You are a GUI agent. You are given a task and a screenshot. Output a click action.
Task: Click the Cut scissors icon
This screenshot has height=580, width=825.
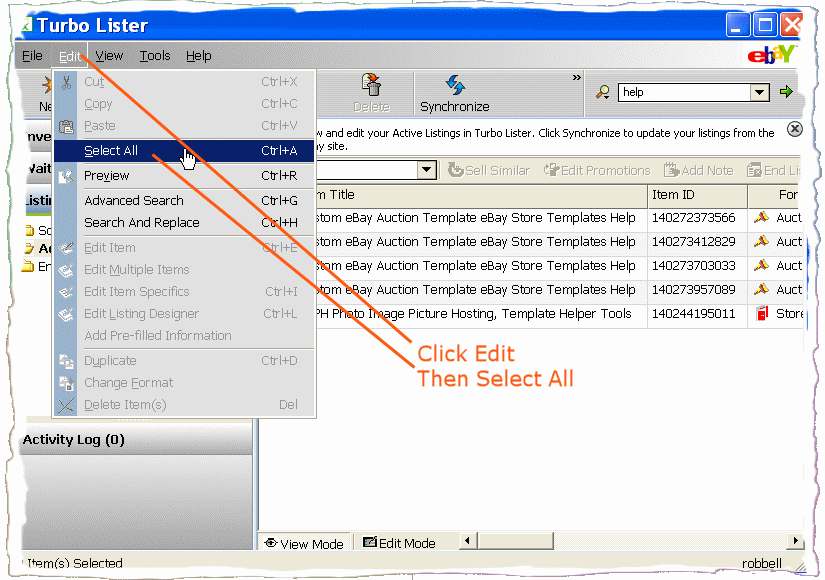(66, 82)
